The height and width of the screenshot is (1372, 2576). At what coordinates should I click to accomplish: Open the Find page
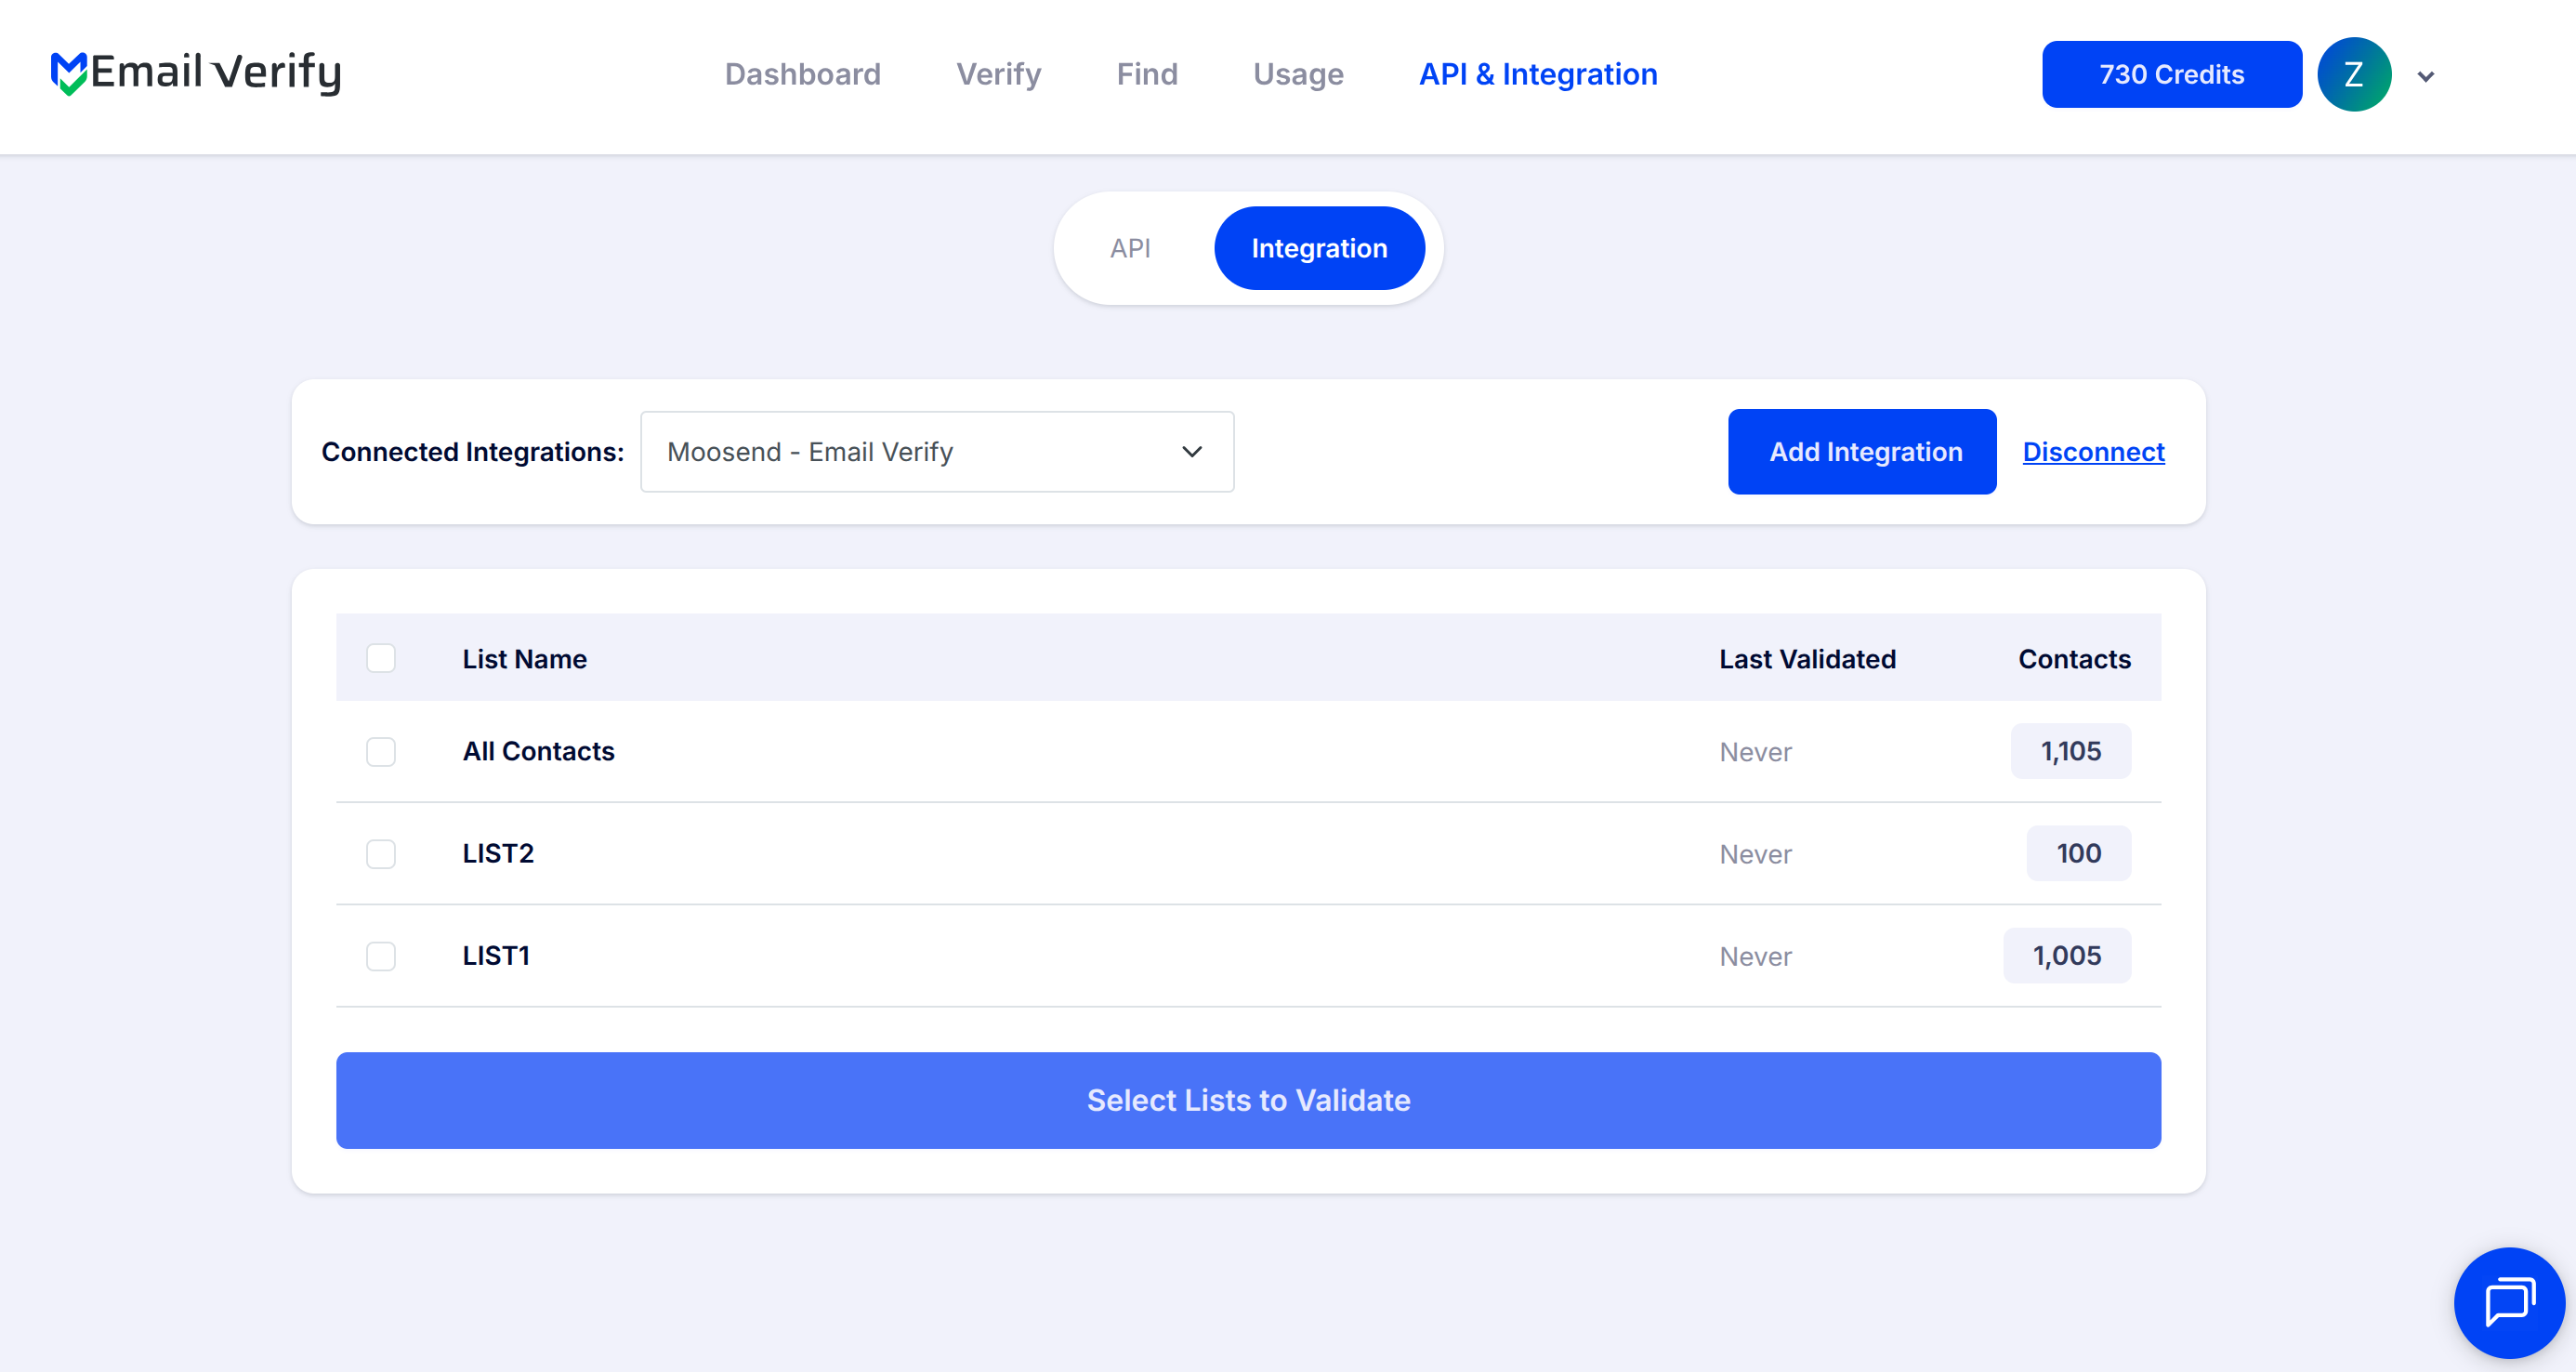pos(1147,74)
